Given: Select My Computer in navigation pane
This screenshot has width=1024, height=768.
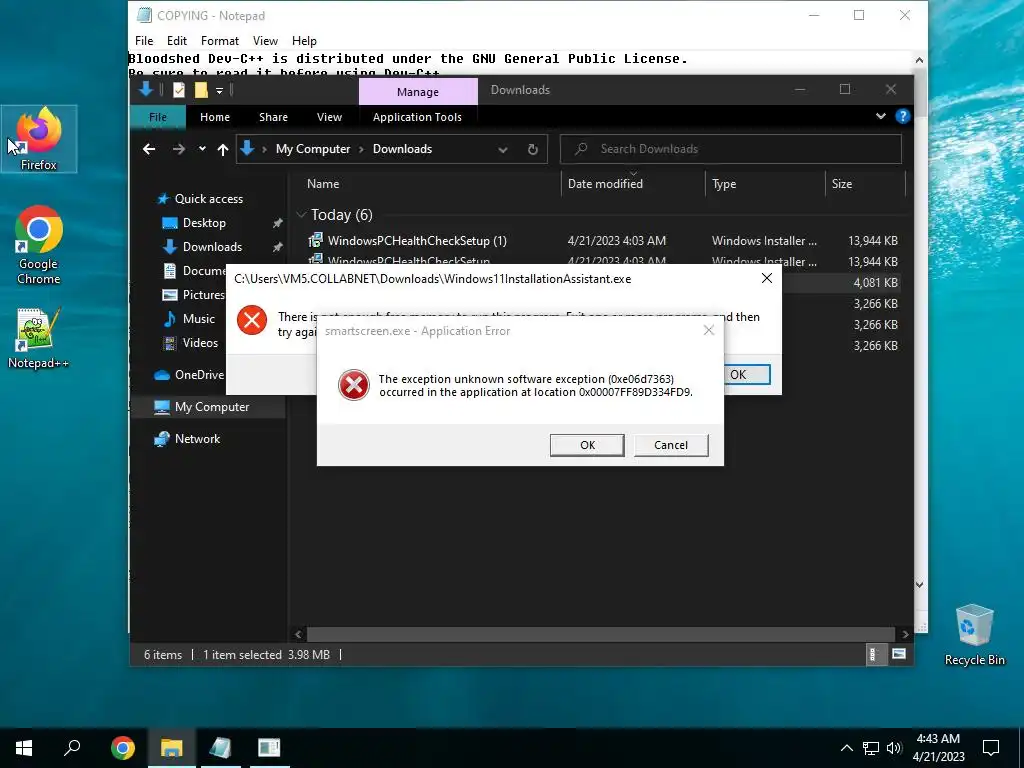Looking at the screenshot, I should click(x=212, y=407).
